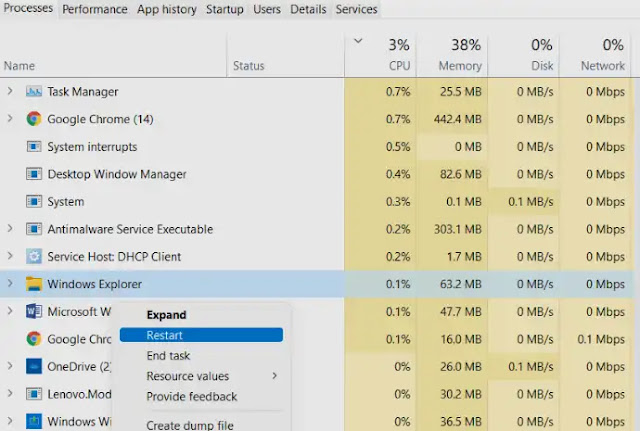The image size is (640, 431).
Task: Select the Desktop Window Manager name
Action: pyautogui.click(x=117, y=174)
